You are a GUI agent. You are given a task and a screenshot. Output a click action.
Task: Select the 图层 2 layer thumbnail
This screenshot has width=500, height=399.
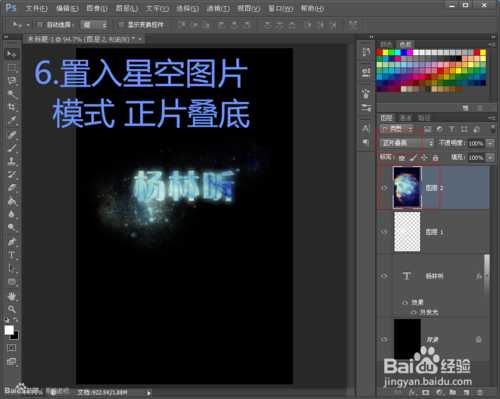407,188
